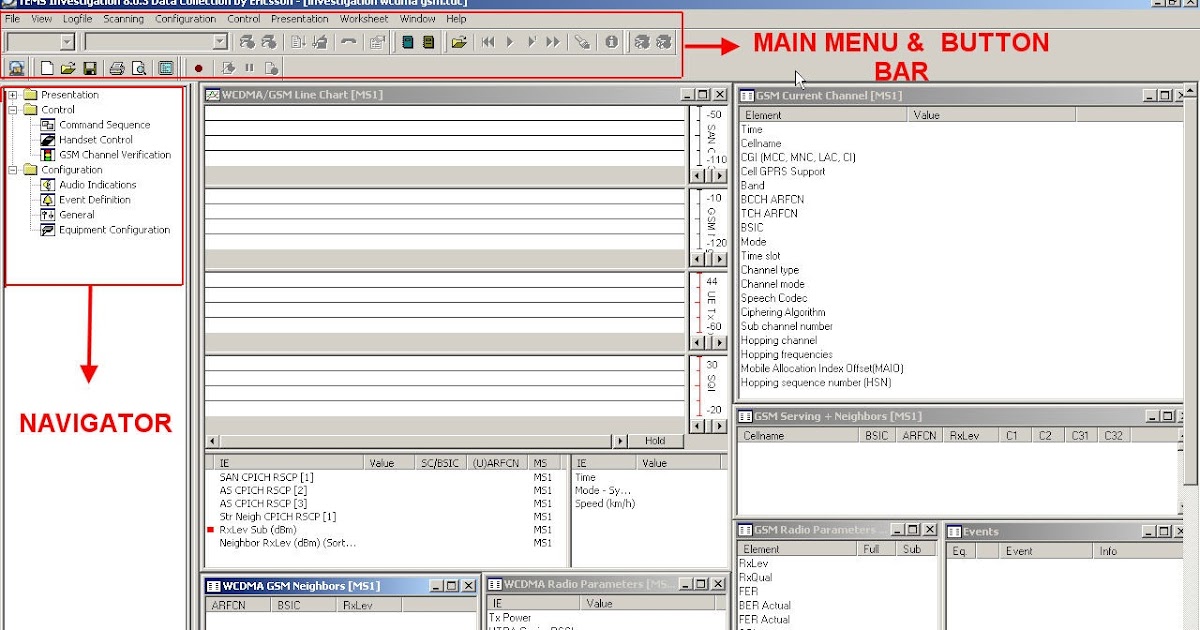The height and width of the screenshot is (630, 1200).
Task: Click the Save logfile floppy disk icon
Action: click(x=92, y=67)
